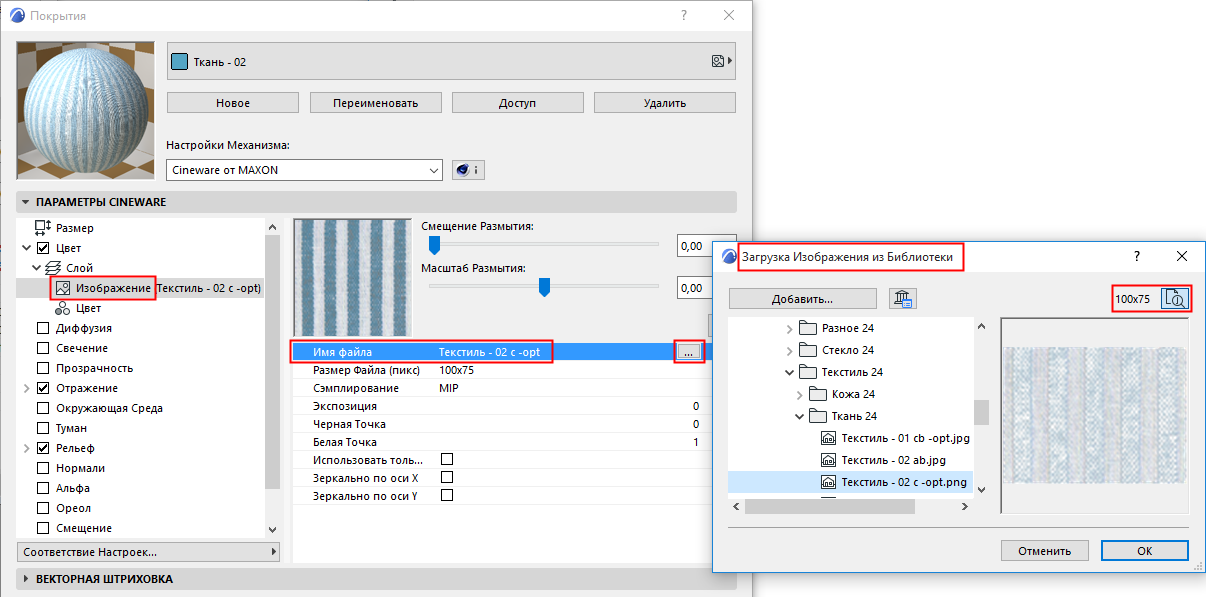The image size is (1206, 597).
Task: Open library manager icon beside Добавить
Action: click(903, 298)
